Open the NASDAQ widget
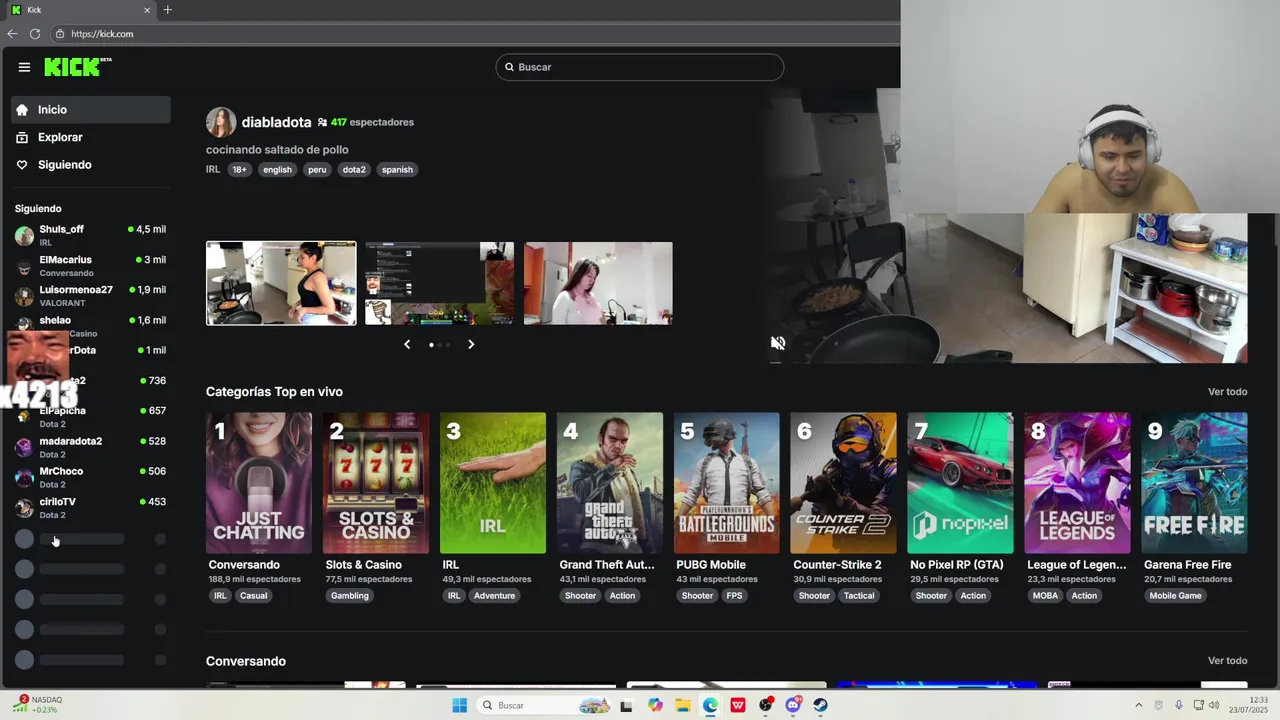 click(x=40, y=705)
